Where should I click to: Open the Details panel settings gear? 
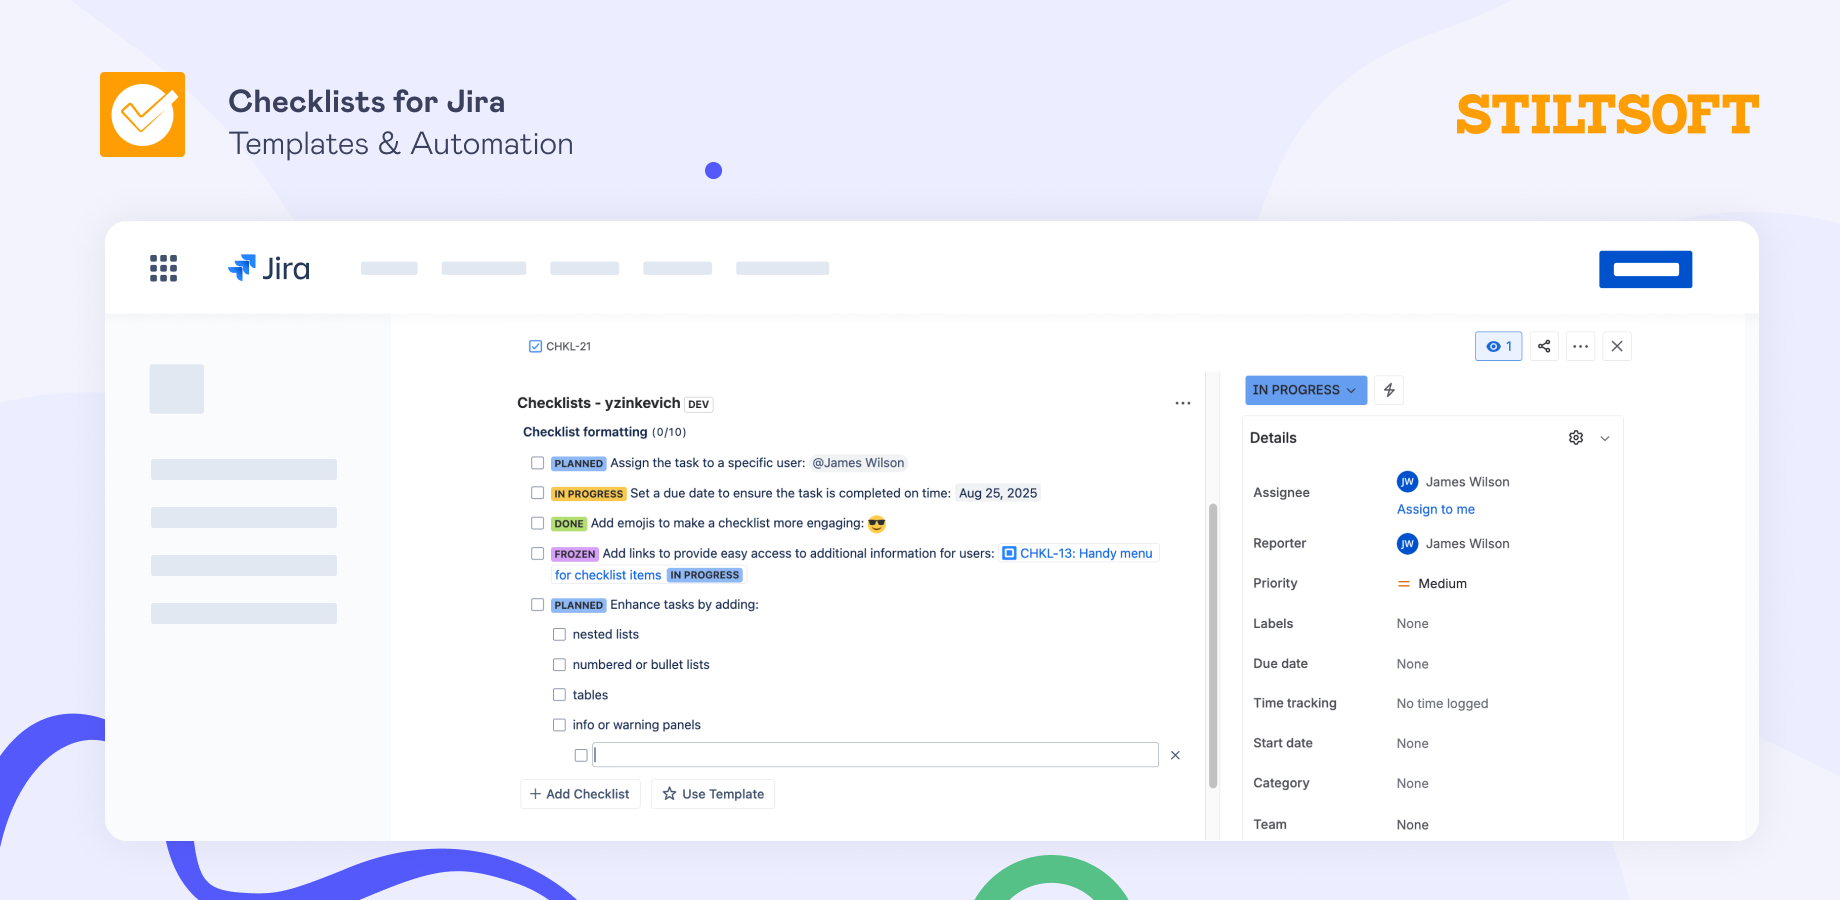point(1575,437)
